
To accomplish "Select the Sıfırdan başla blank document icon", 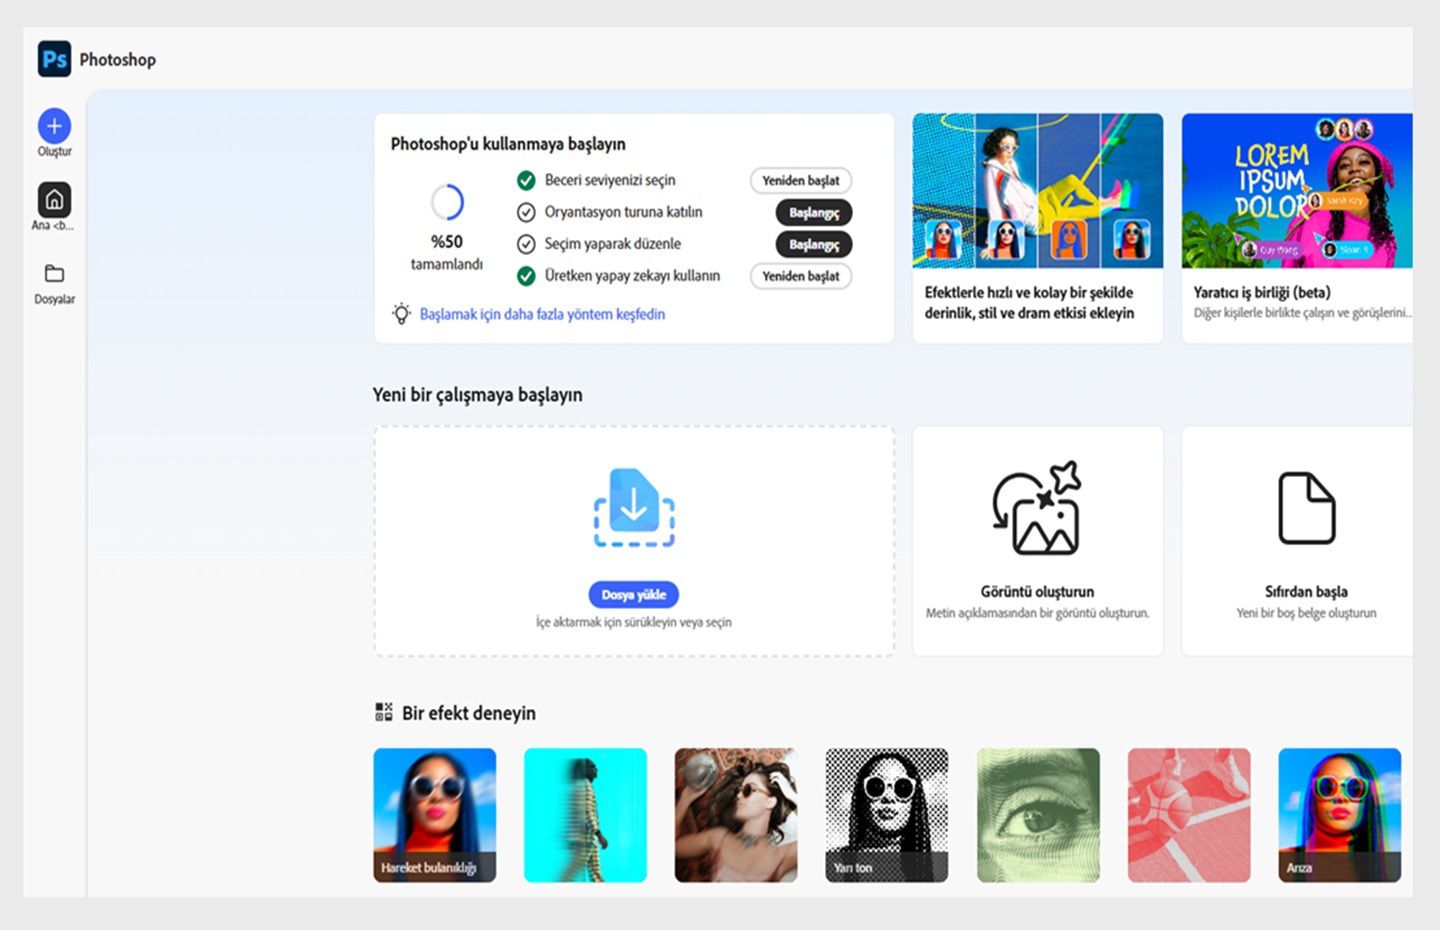I will point(1307,508).
